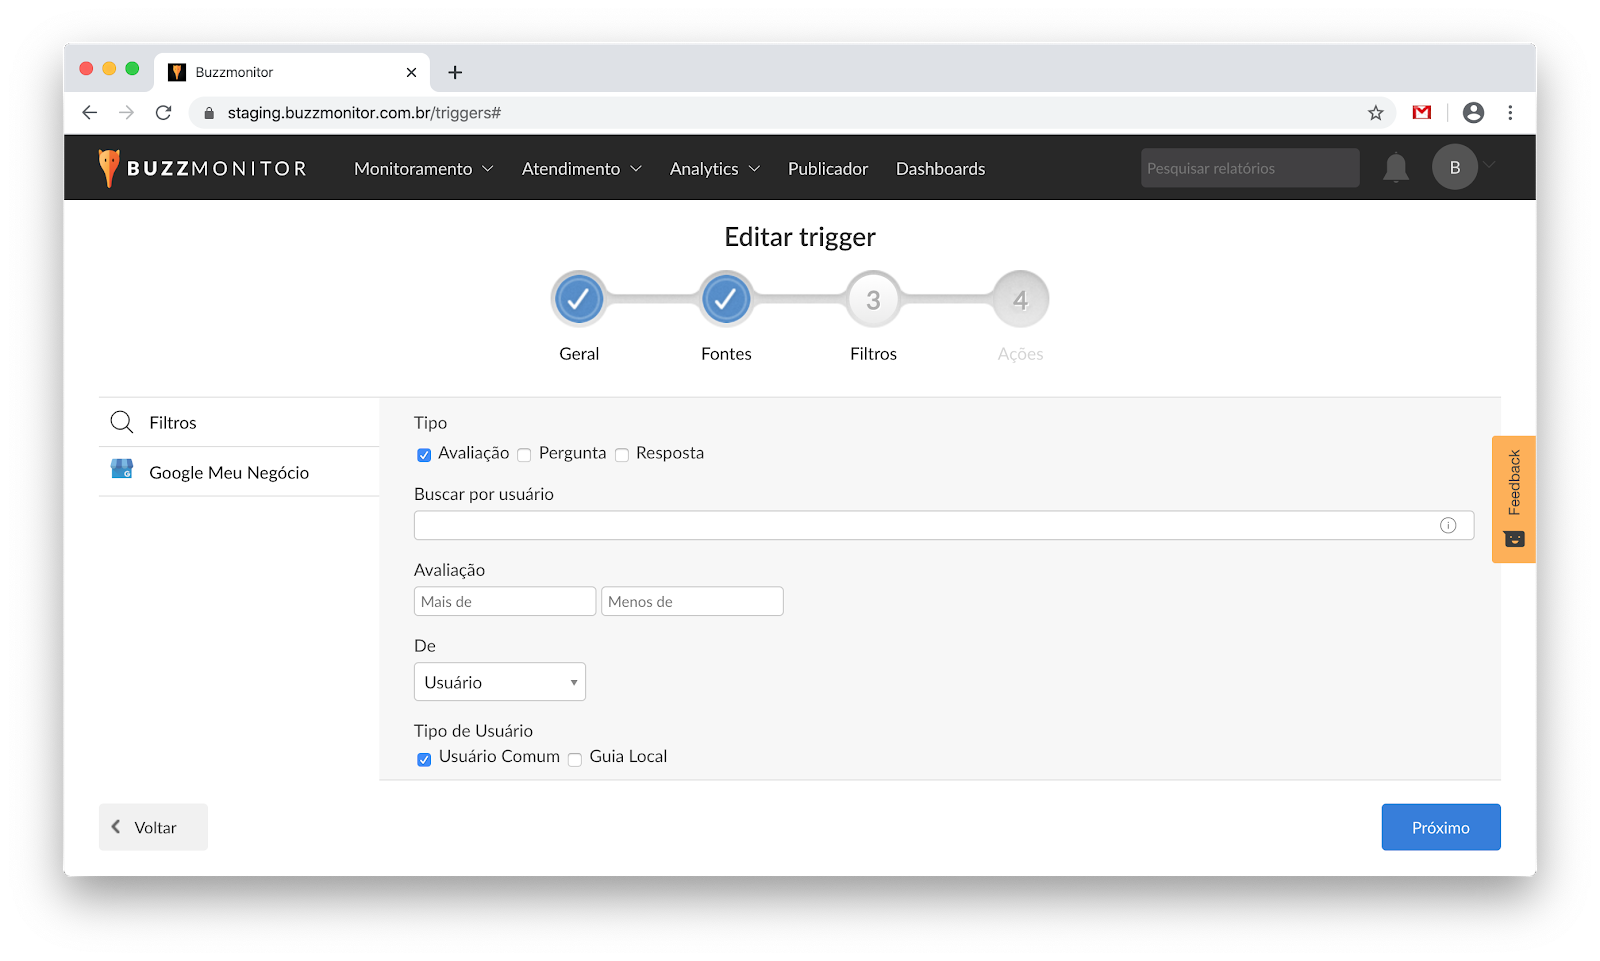The height and width of the screenshot is (961, 1600).
Task: Click the Buzzmonitor fox logo
Action: tap(109, 168)
